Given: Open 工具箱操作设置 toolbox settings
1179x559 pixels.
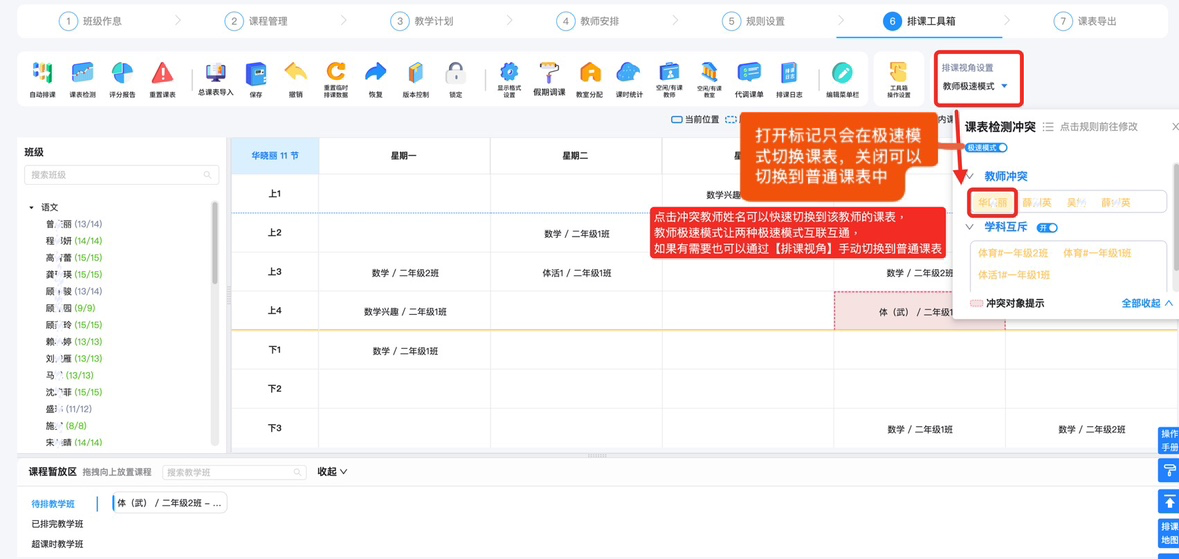Looking at the screenshot, I should pyautogui.click(x=899, y=79).
